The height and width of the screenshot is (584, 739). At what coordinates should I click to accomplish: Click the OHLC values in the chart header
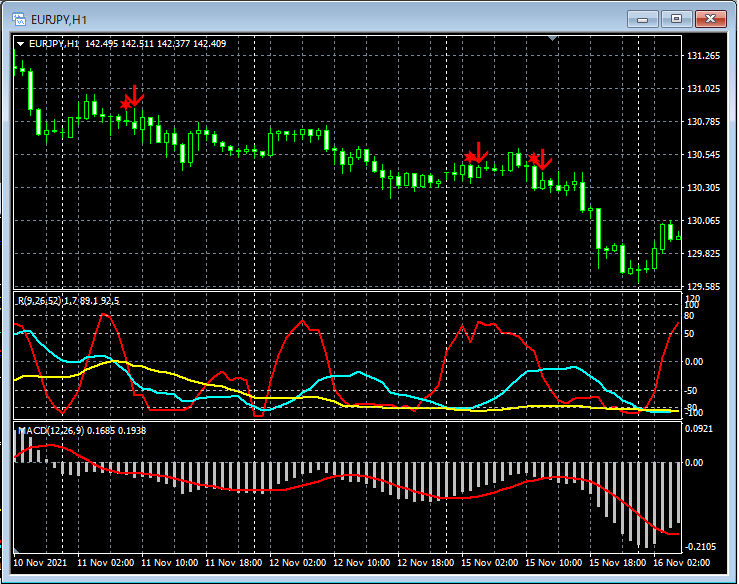click(155, 43)
